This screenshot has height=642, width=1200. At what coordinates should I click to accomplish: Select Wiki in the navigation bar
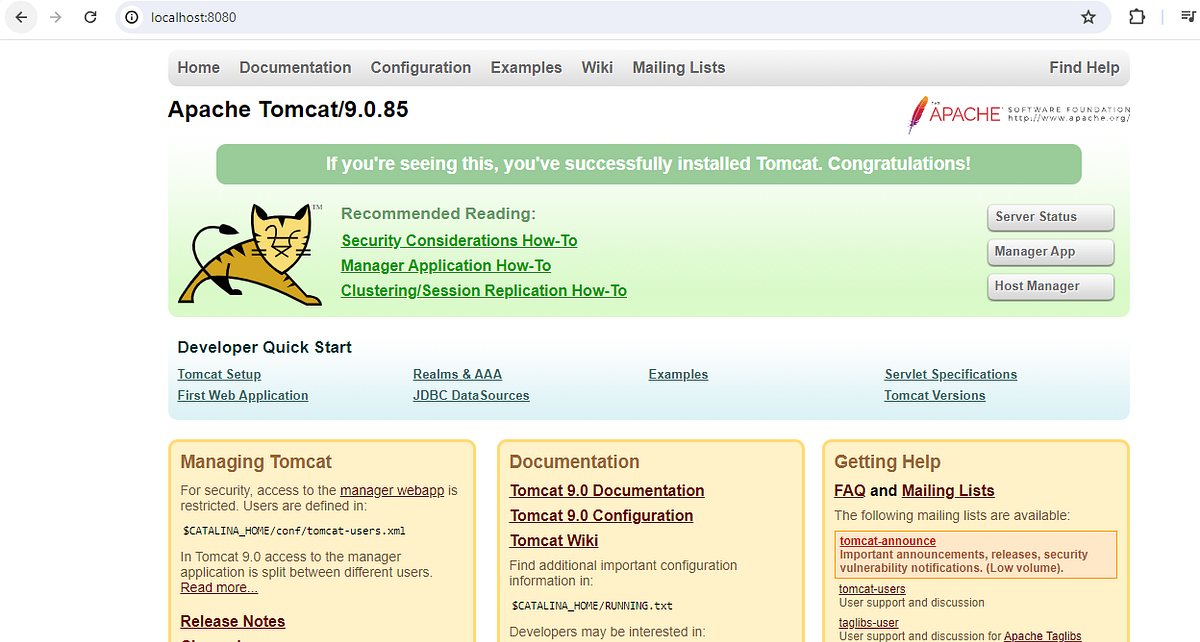tap(597, 67)
